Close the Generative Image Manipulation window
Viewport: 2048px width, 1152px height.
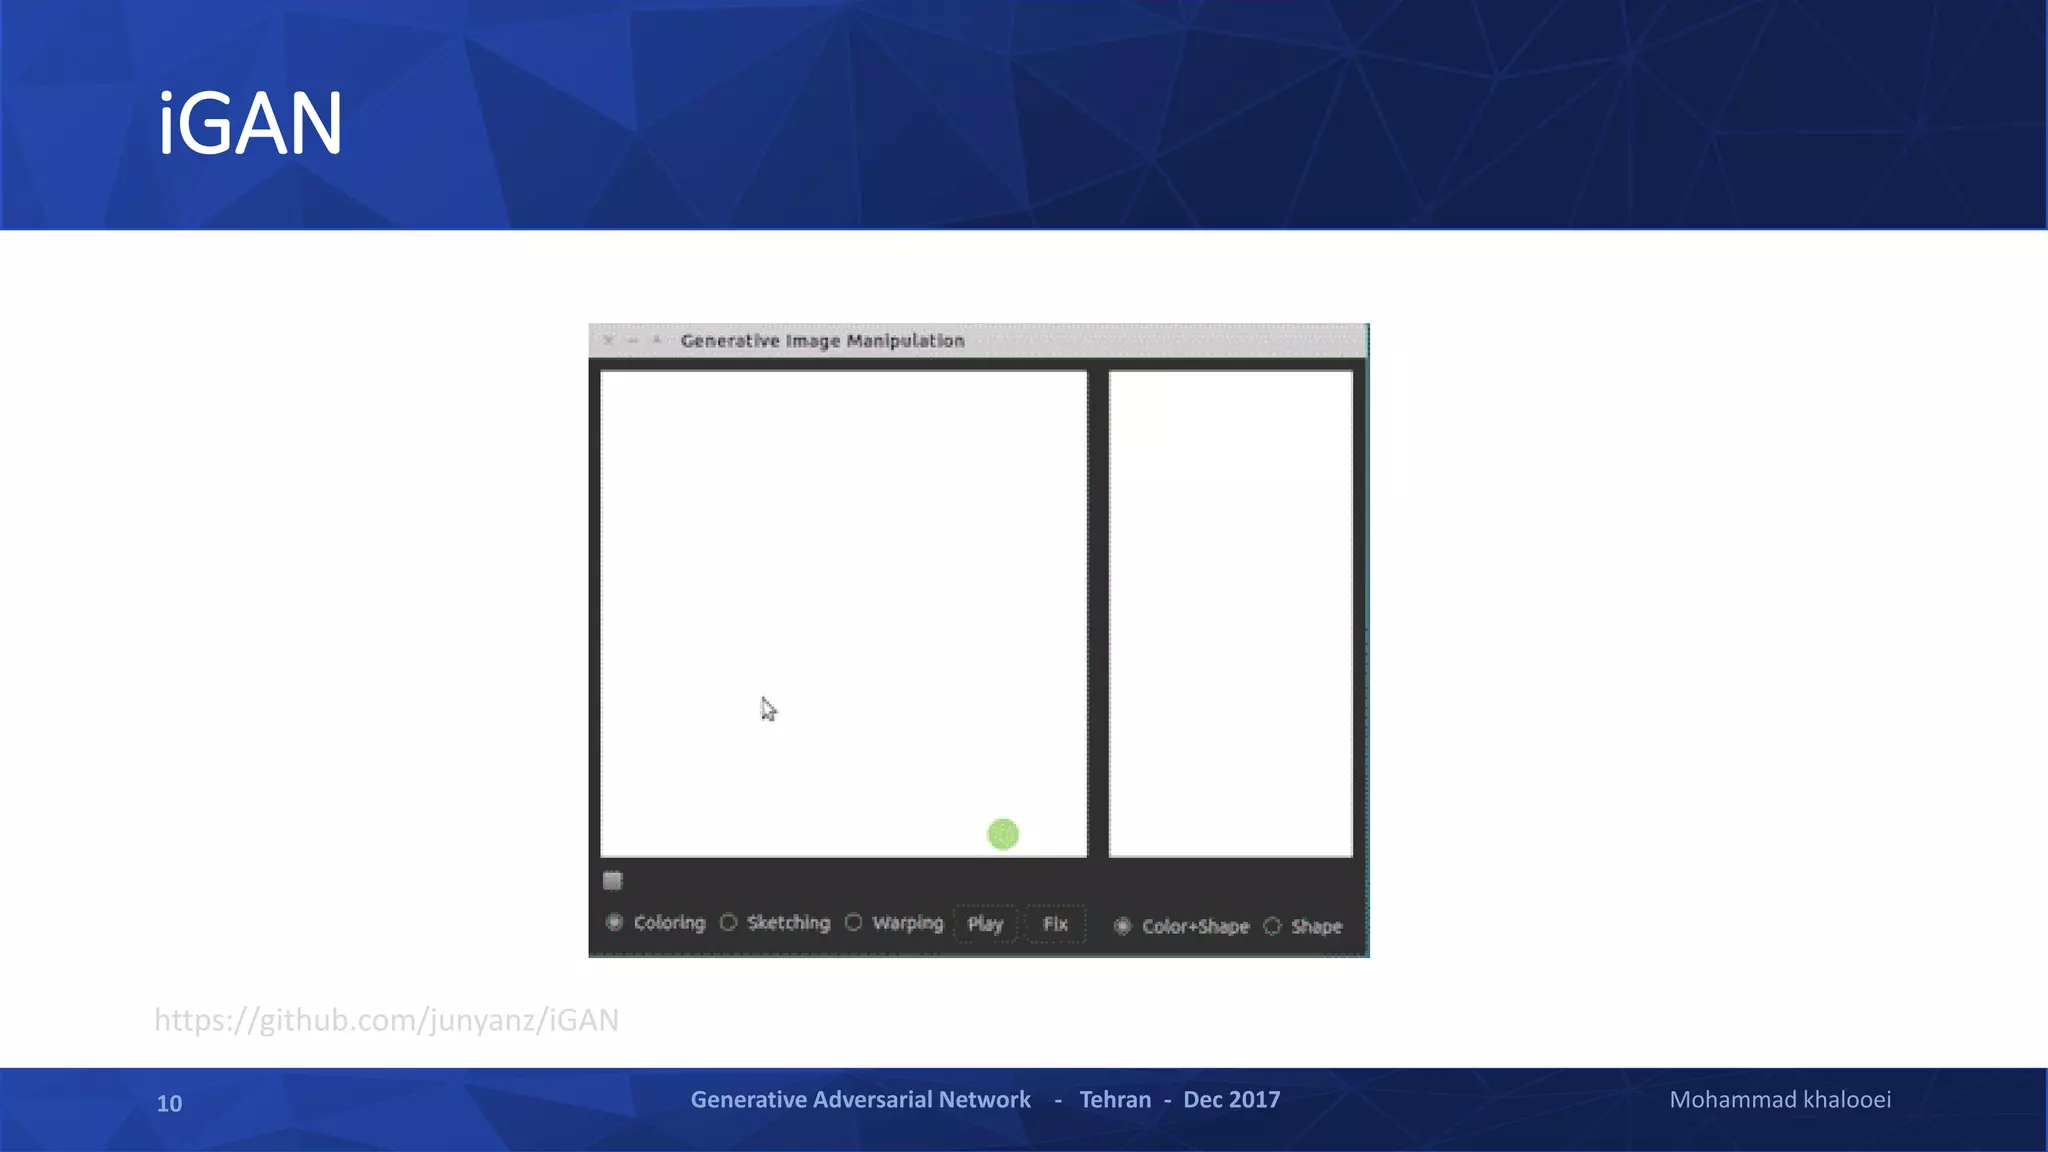[x=608, y=340]
